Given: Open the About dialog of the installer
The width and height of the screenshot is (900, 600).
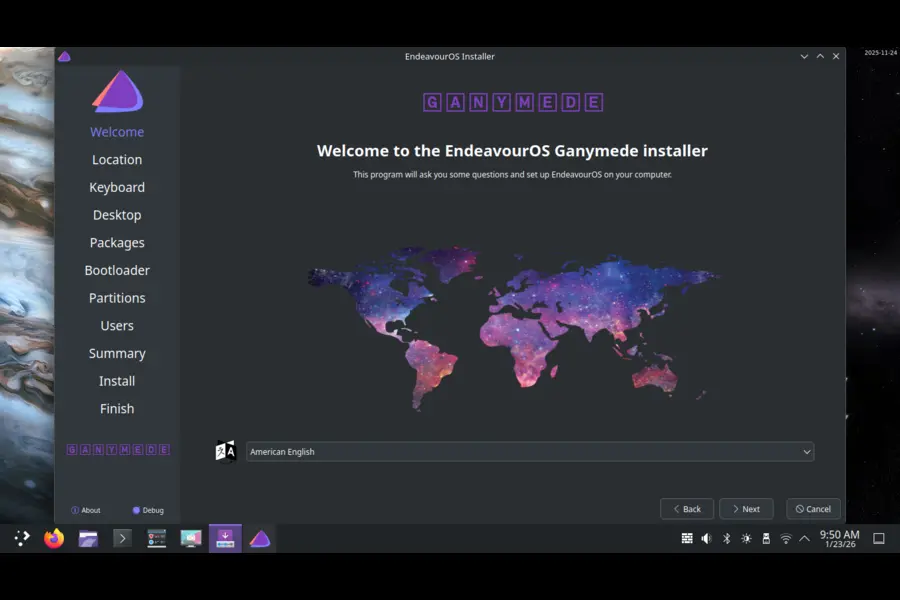Looking at the screenshot, I should [x=87, y=510].
